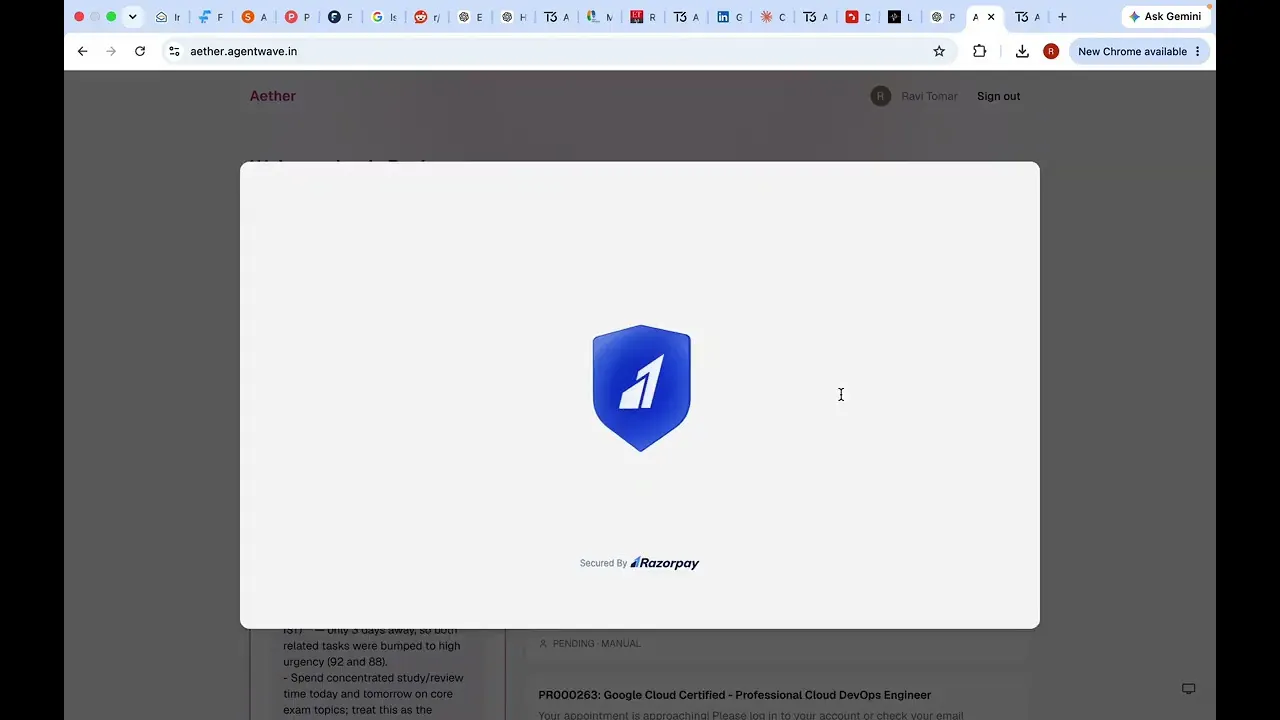Click the macOS green fullscreen window button

(x=111, y=17)
